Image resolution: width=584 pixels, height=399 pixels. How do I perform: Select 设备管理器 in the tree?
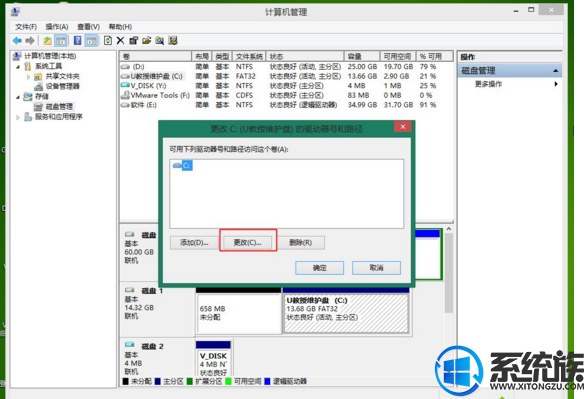point(63,86)
